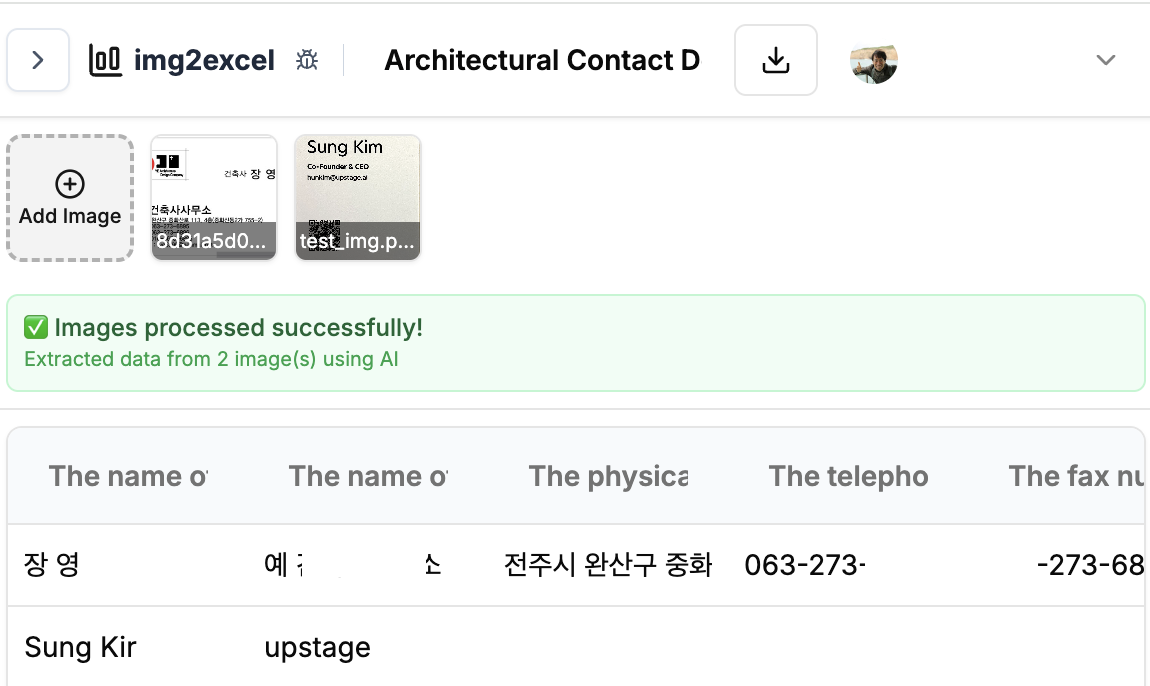
Task: Click the plus icon in Add Image
Action: click(x=70, y=184)
